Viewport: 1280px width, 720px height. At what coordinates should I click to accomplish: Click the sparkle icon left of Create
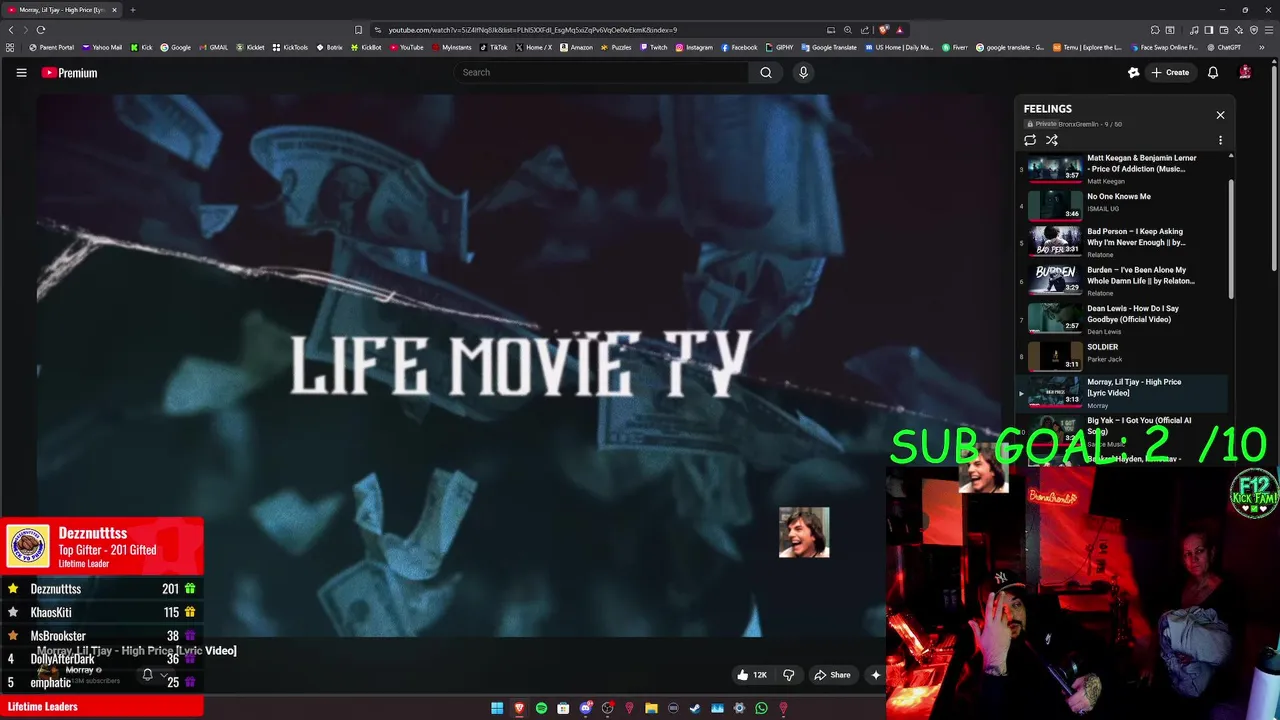coord(1133,72)
